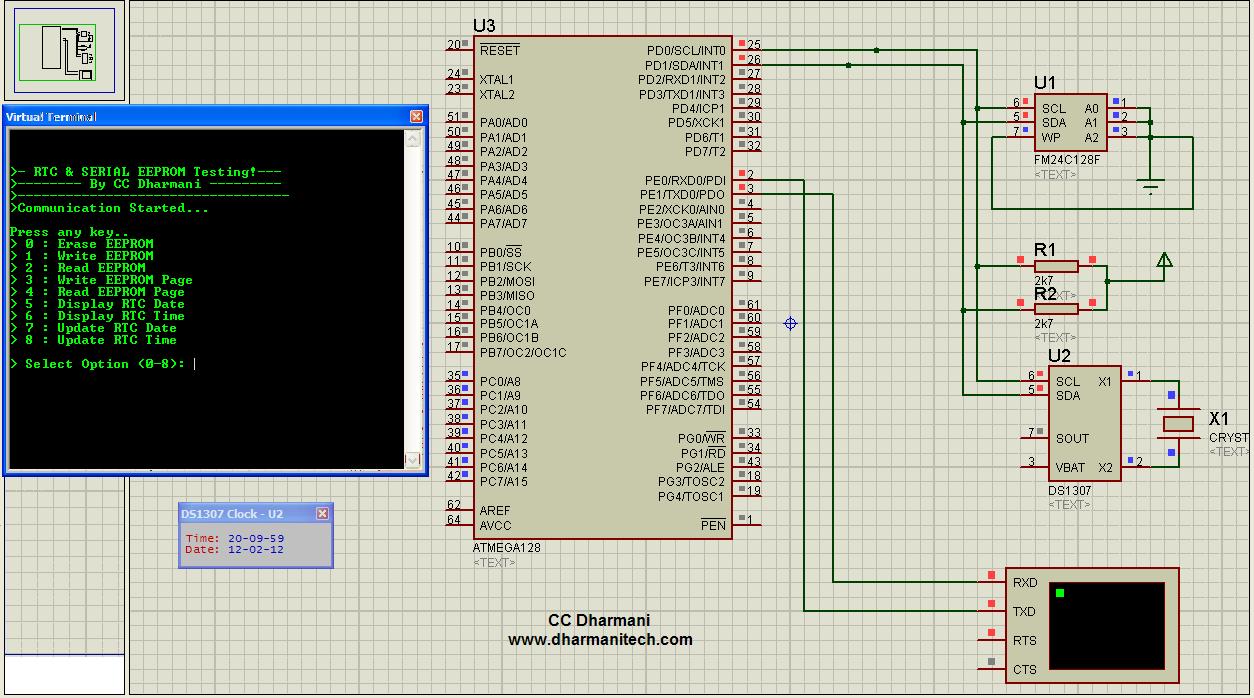Select the virtual terminal instrument on the schematic
This screenshot has width=1254, height=698.
[x=1090, y=625]
